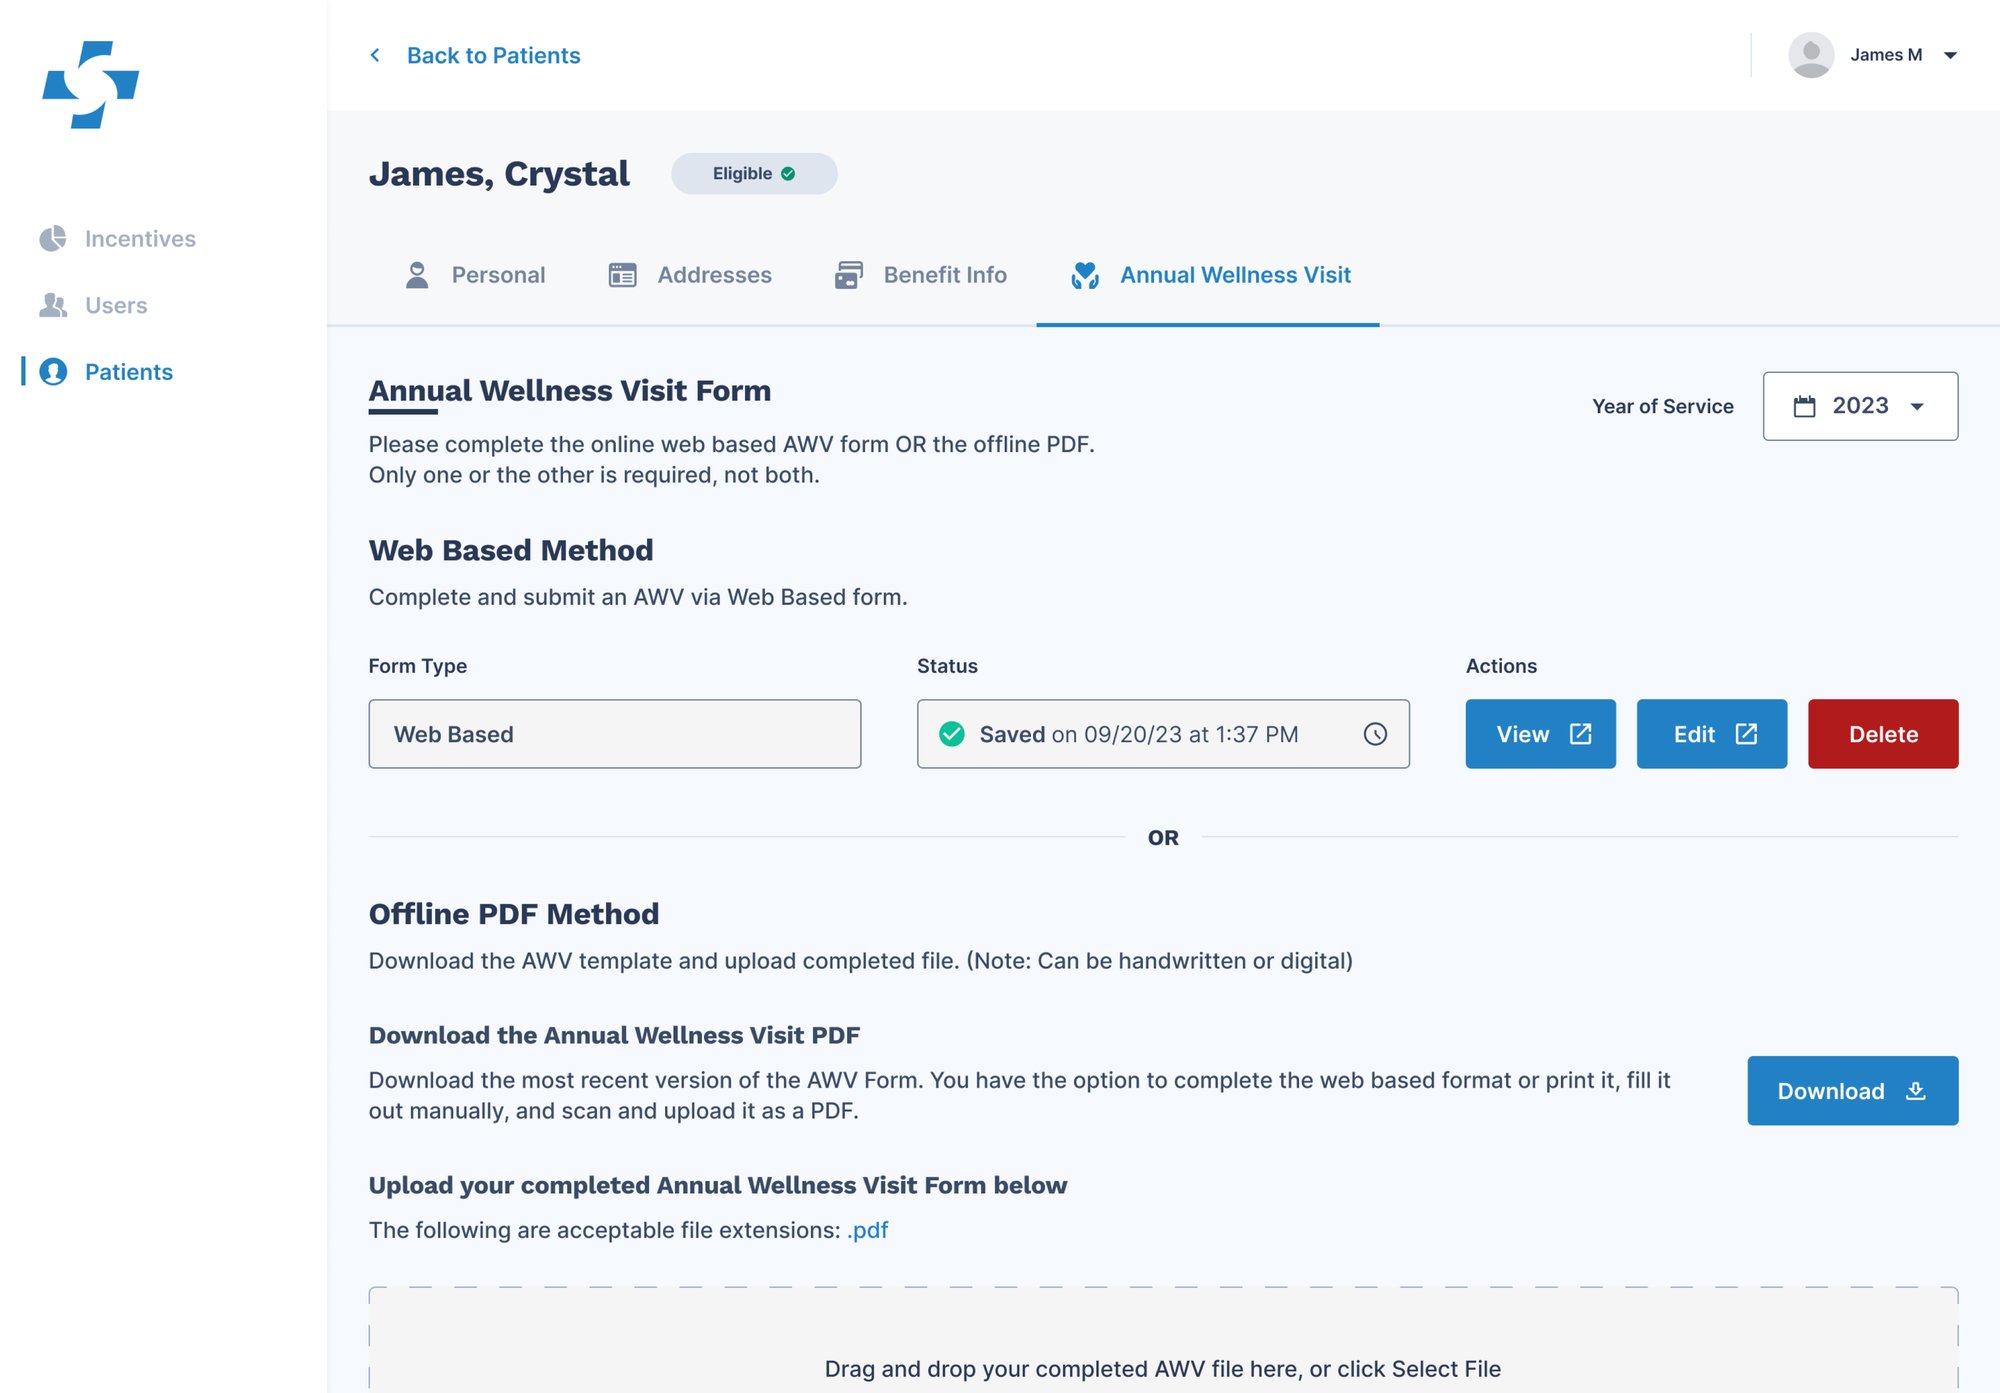Click the View form external link icon
This screenshot has height=1393, width=2000.
tap(1582, 735)
